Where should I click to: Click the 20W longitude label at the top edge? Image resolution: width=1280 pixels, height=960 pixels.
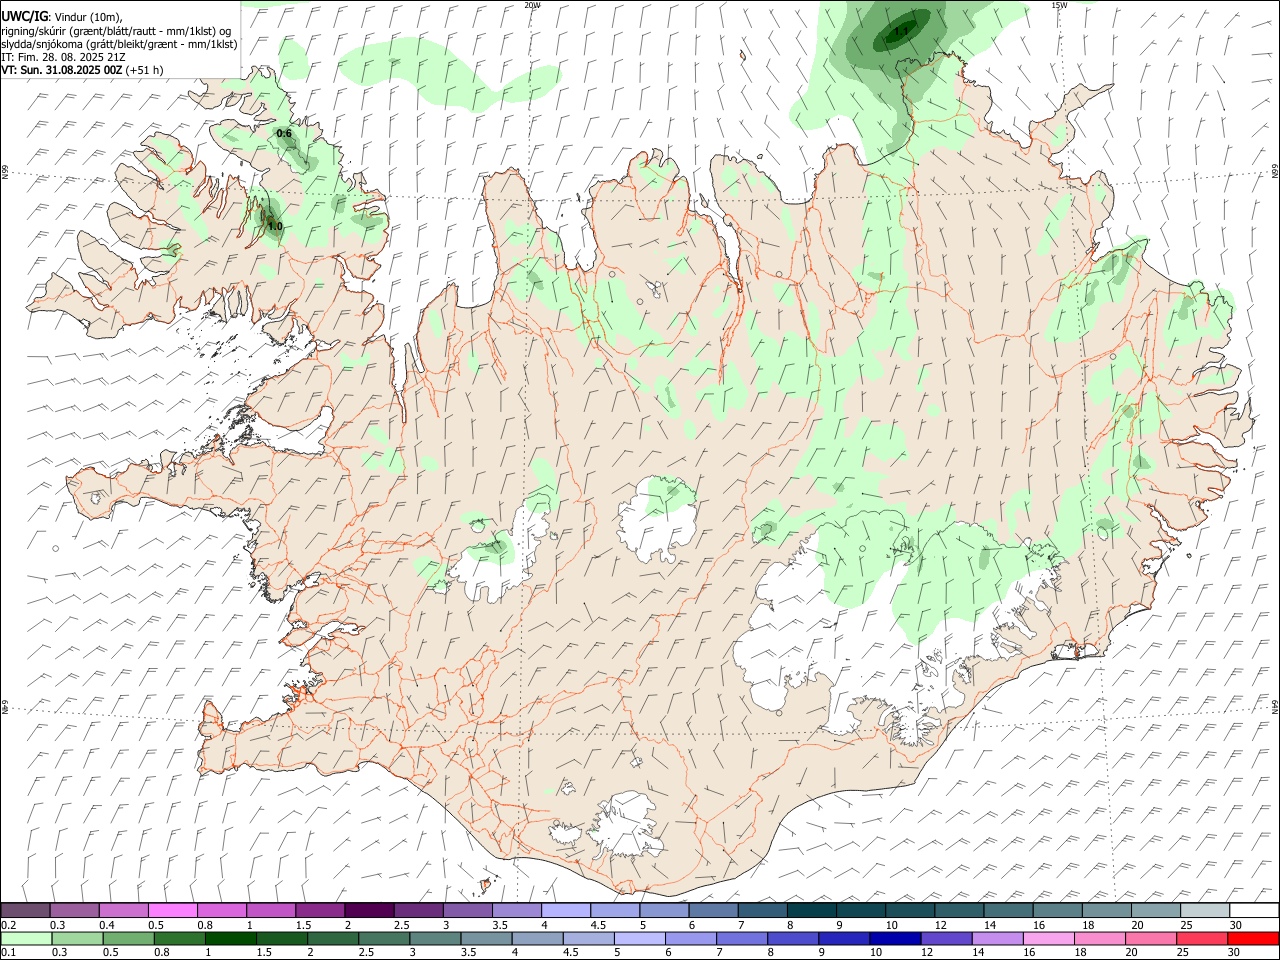[532, 5]
